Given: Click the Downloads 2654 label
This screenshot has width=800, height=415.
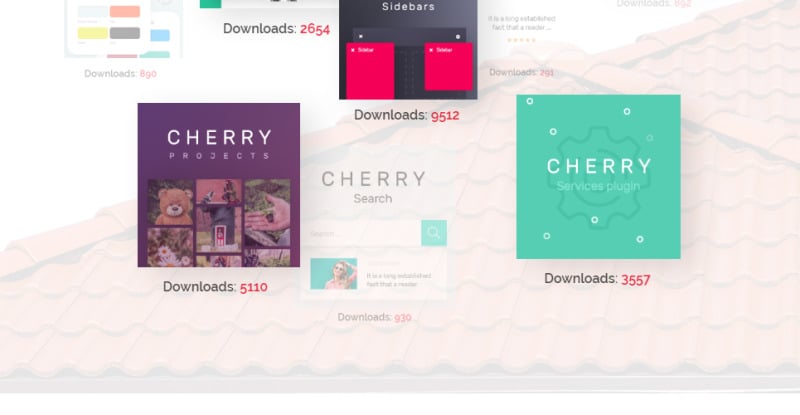Looking at the screenshot, I should coord(277,29).
